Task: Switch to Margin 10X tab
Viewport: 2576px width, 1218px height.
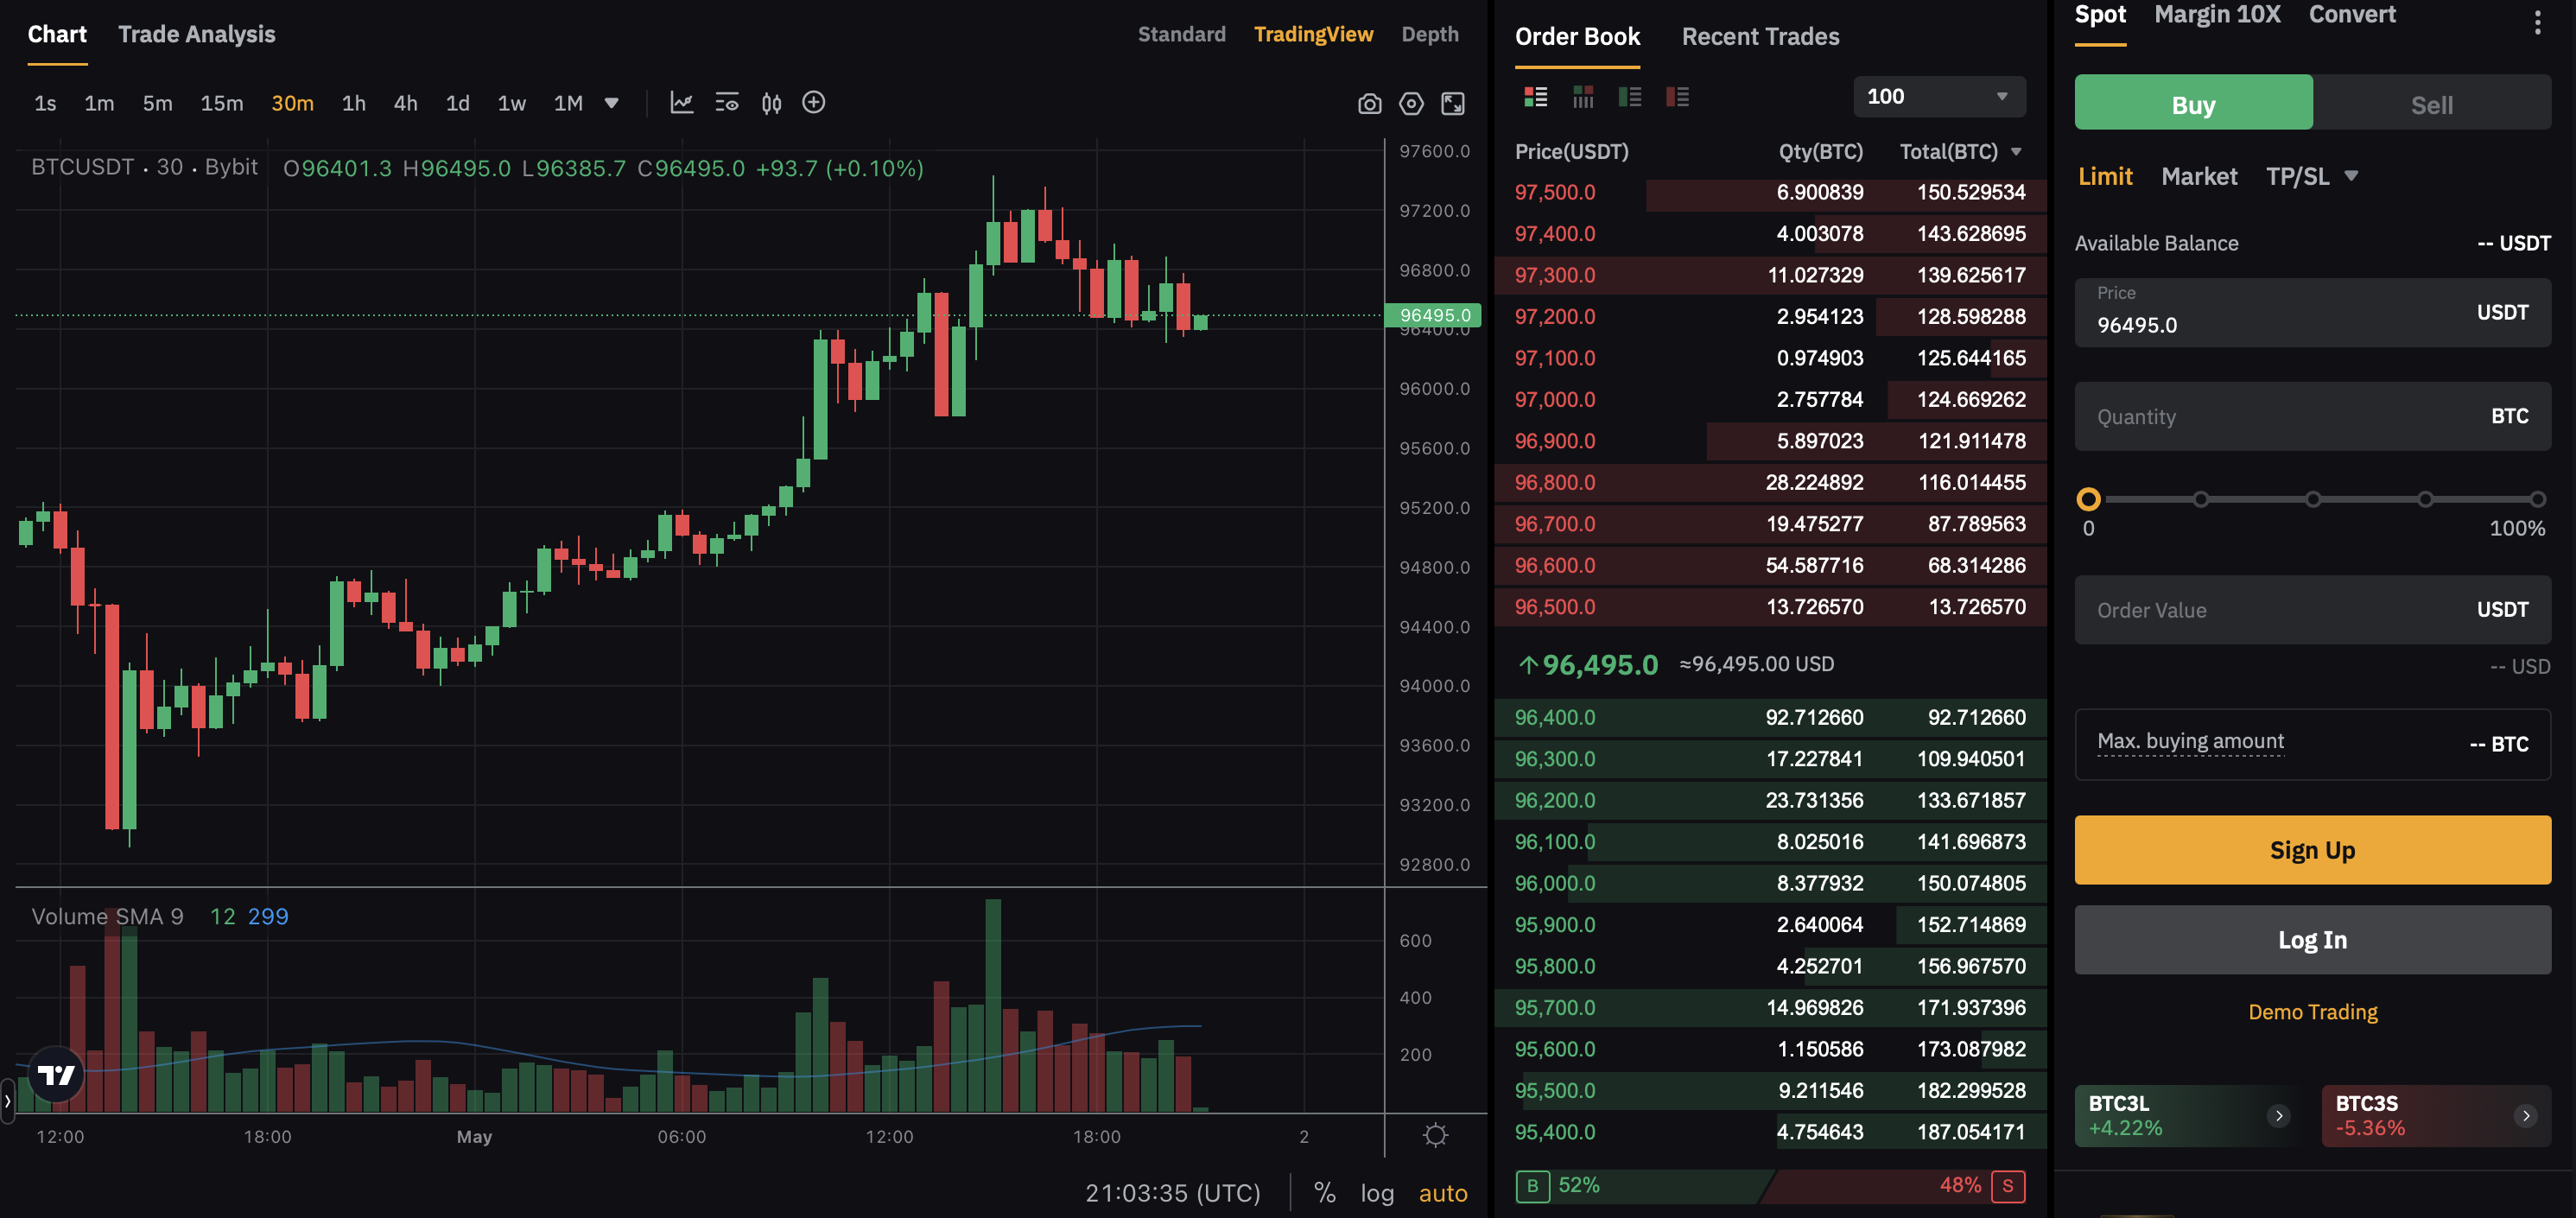Action: coord(2217,15)
